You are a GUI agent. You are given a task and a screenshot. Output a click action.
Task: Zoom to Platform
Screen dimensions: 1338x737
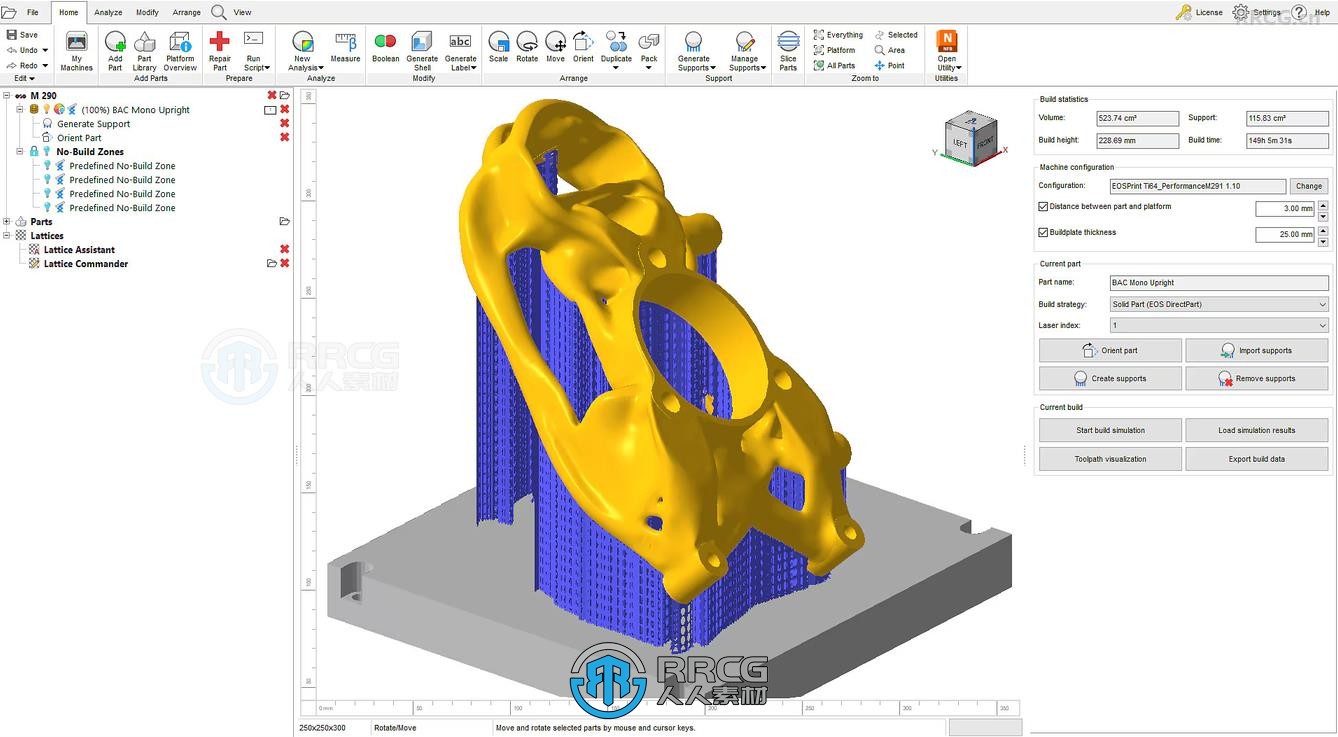click(834, 50)
